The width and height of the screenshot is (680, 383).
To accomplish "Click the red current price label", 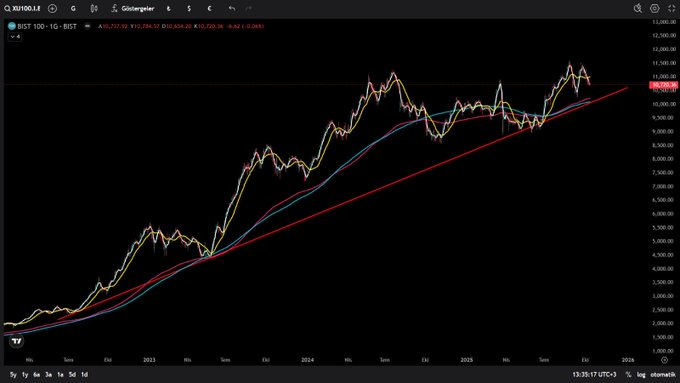I will tap(664, 85).
